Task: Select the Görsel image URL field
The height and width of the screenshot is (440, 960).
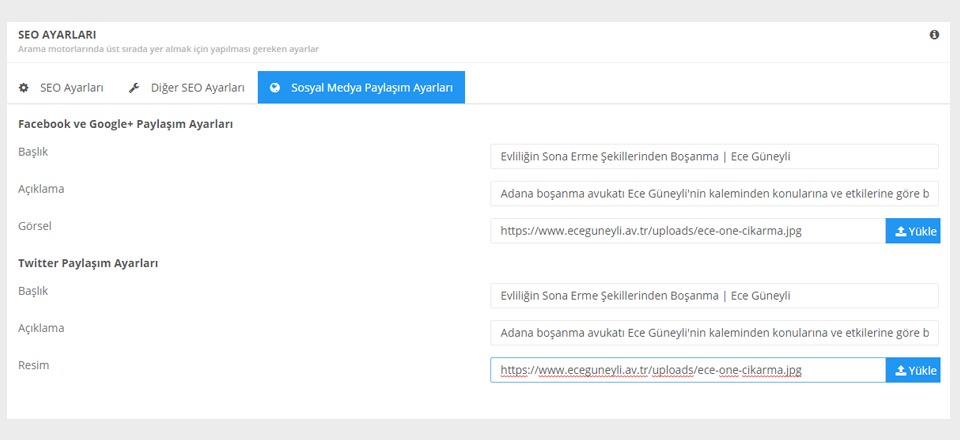Action: point(688,231)
